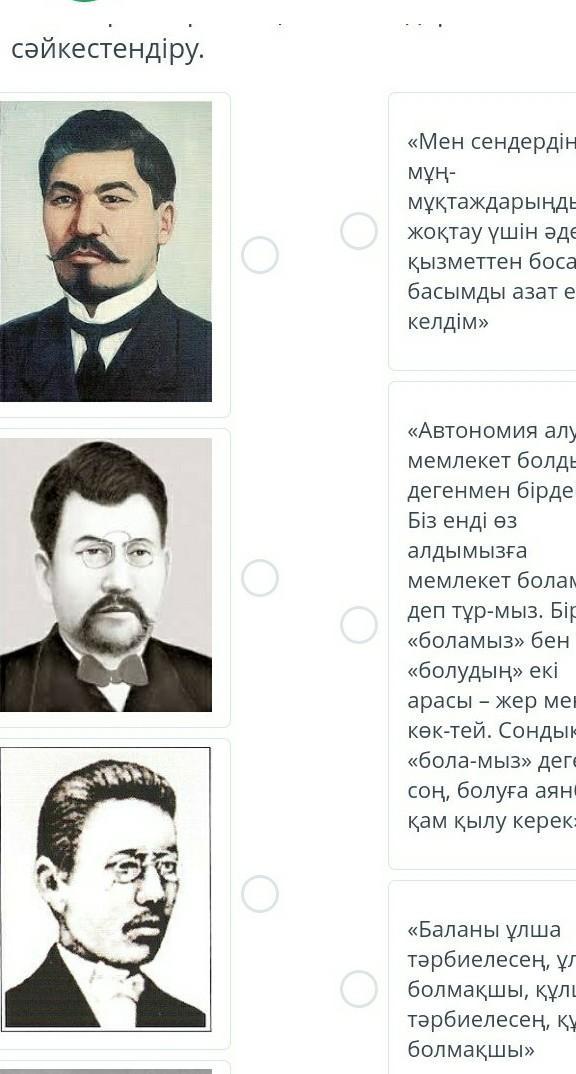Image resolution: width=576 pixels, height=1074 pixels.
Task: Choose radio for «Автономия алу» quote
Action: tap(359, 625)
